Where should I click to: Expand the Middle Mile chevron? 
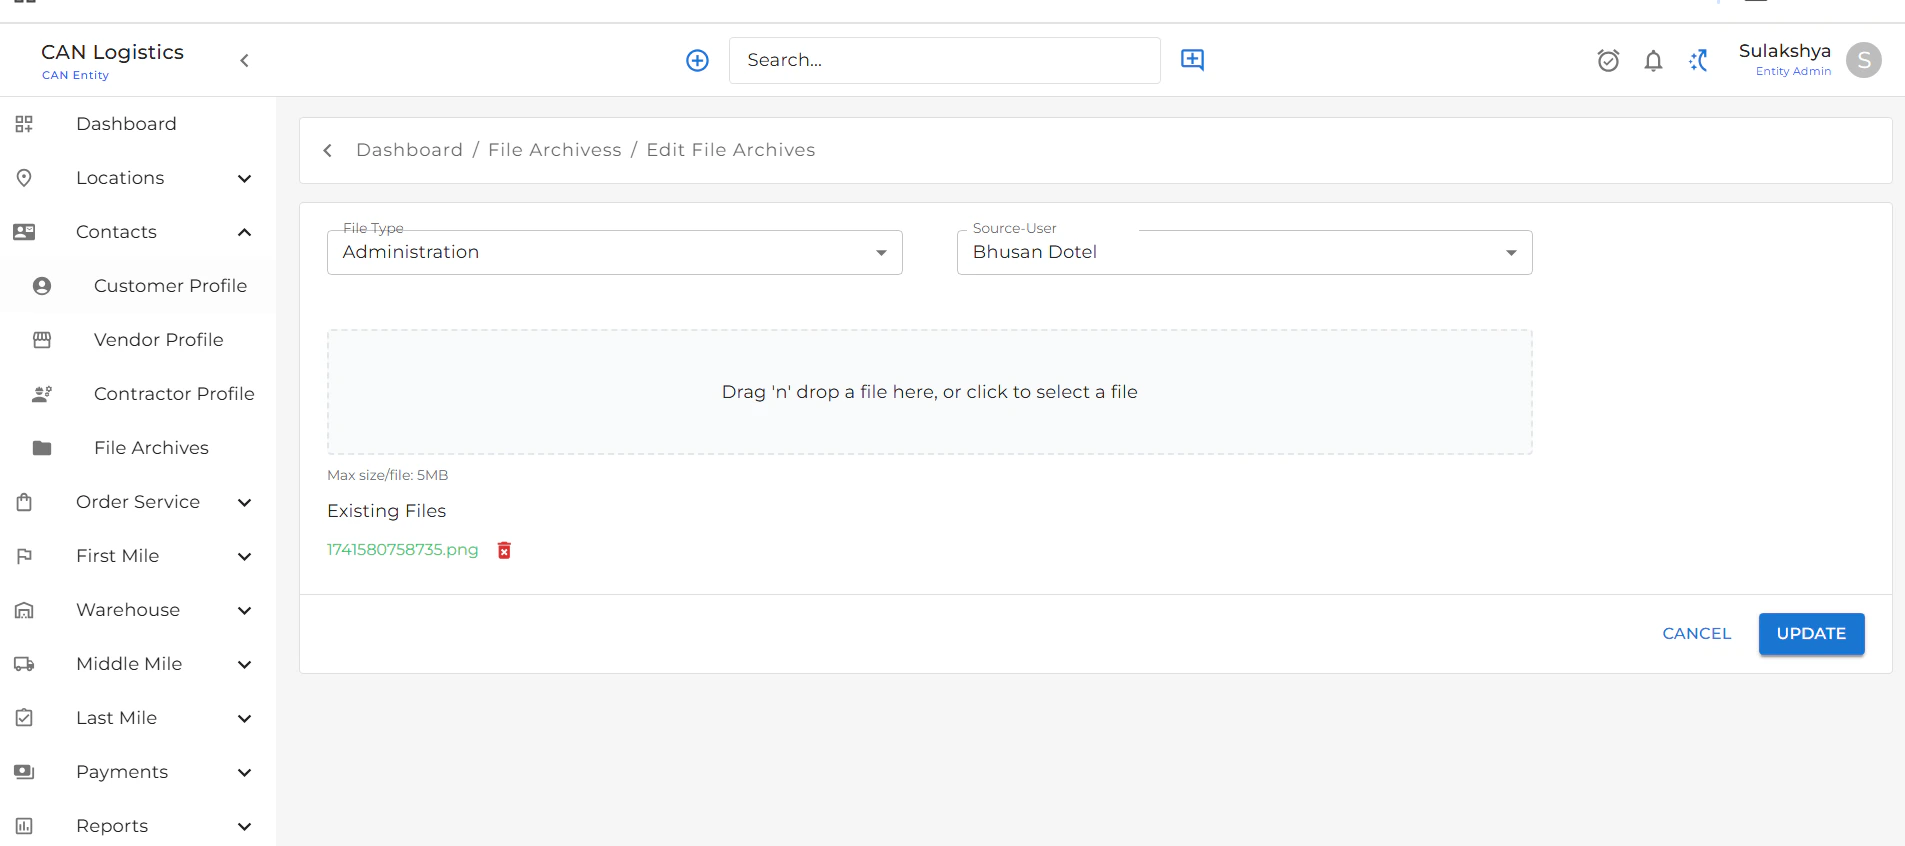click(244, 664)
